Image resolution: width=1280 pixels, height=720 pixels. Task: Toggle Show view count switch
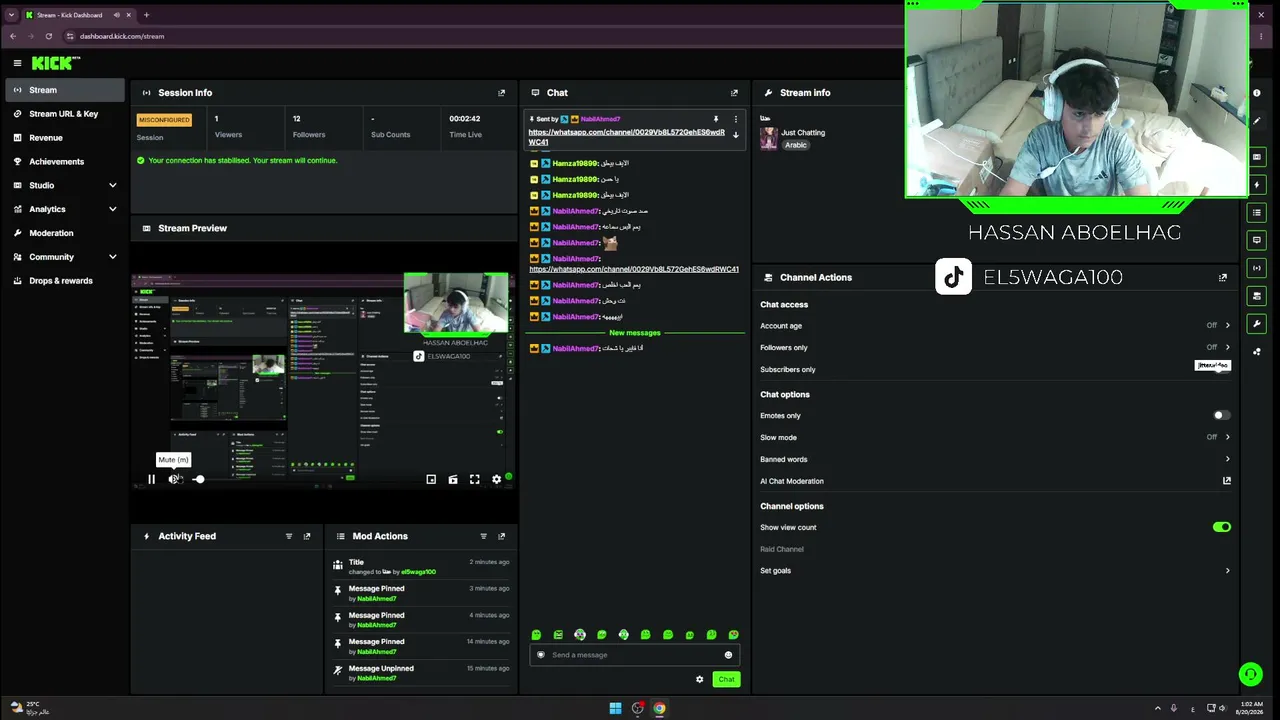1222,527
